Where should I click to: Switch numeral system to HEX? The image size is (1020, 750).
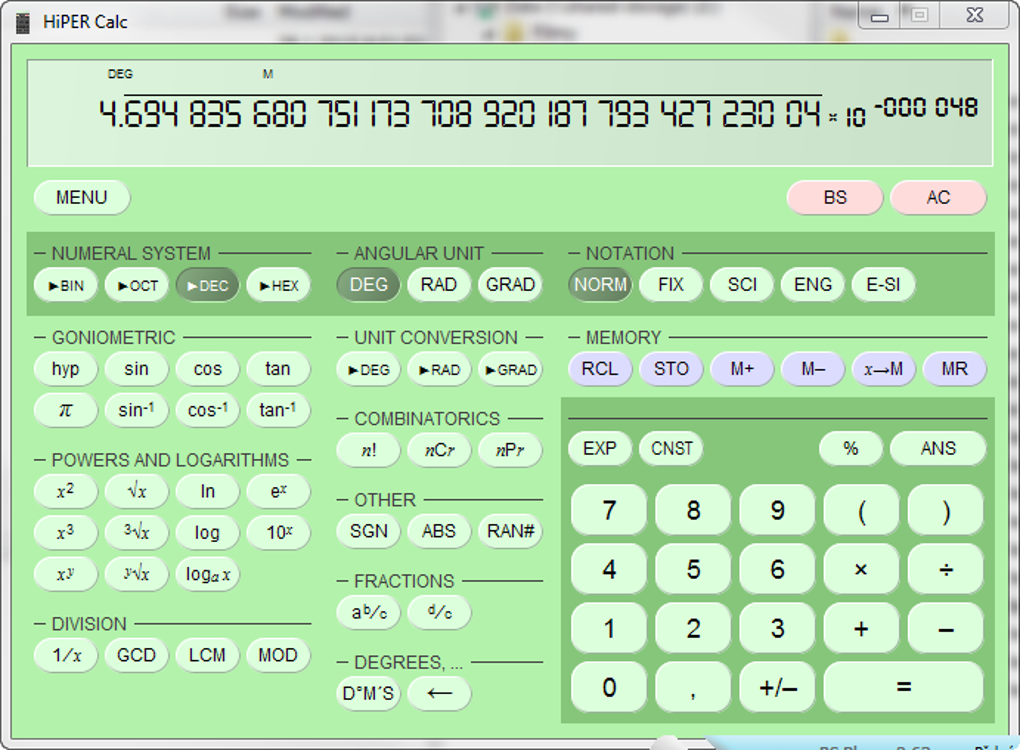tap(278, 285)
